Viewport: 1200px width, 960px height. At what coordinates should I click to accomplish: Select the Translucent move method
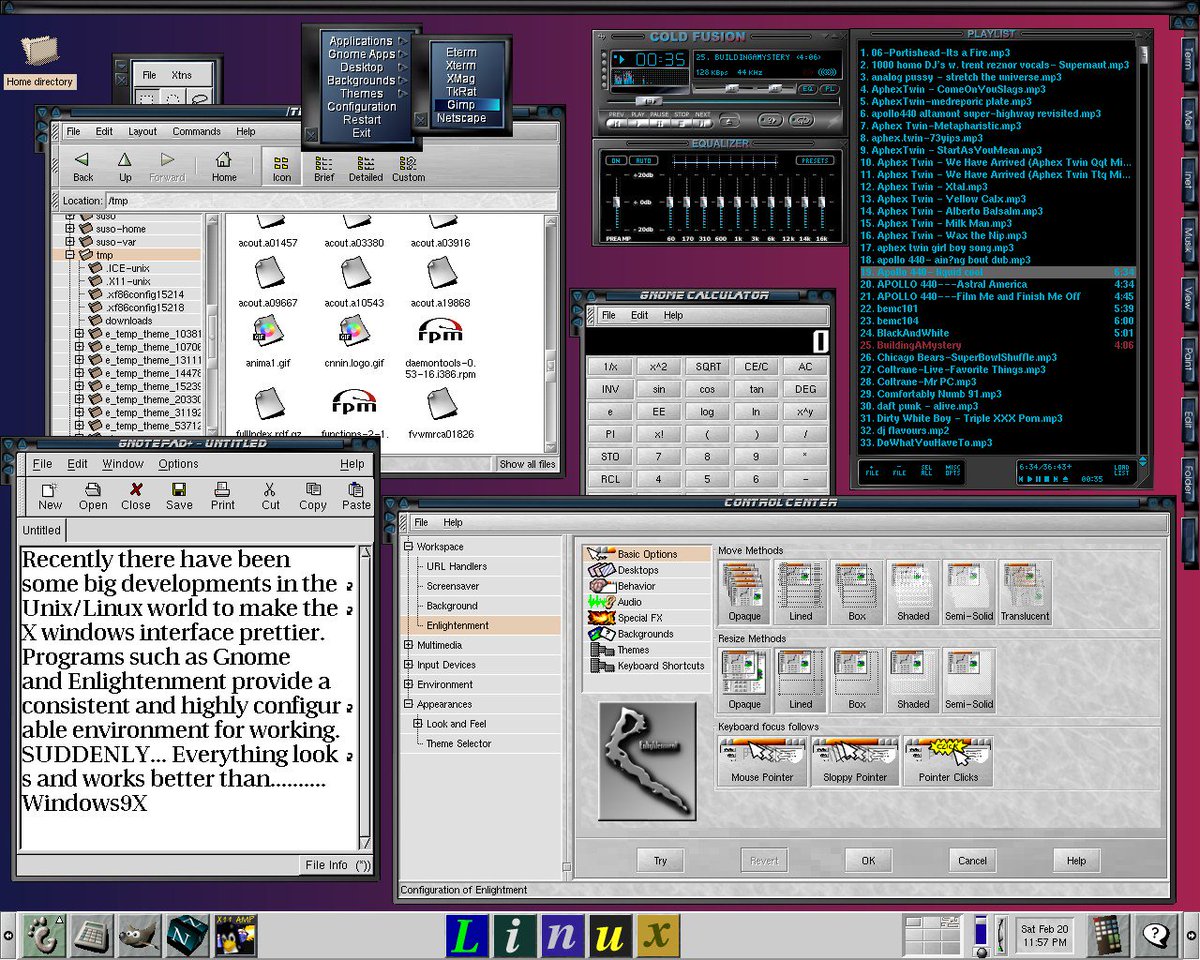click(x=1025, y=592)
